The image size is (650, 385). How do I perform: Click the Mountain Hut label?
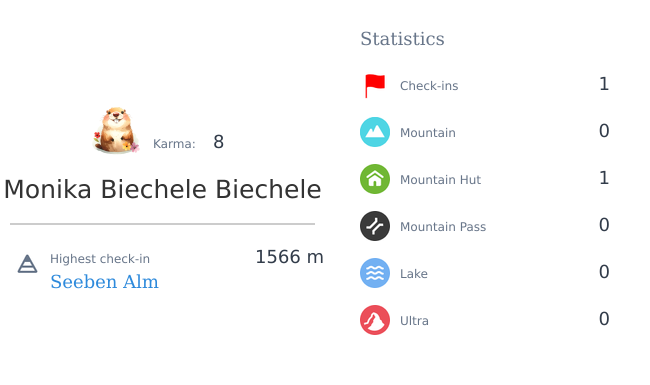click(x=440, y=179)
